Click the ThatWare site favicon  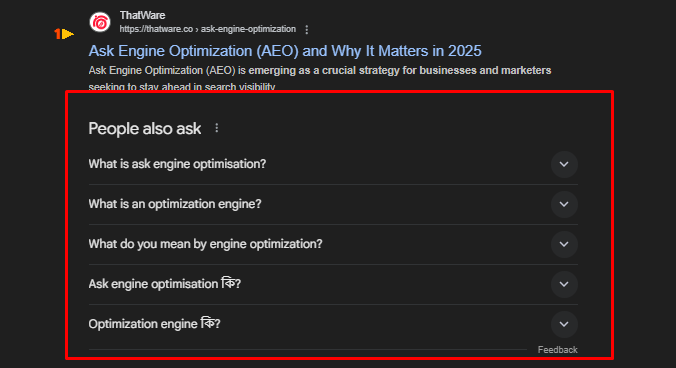(100, 22)
